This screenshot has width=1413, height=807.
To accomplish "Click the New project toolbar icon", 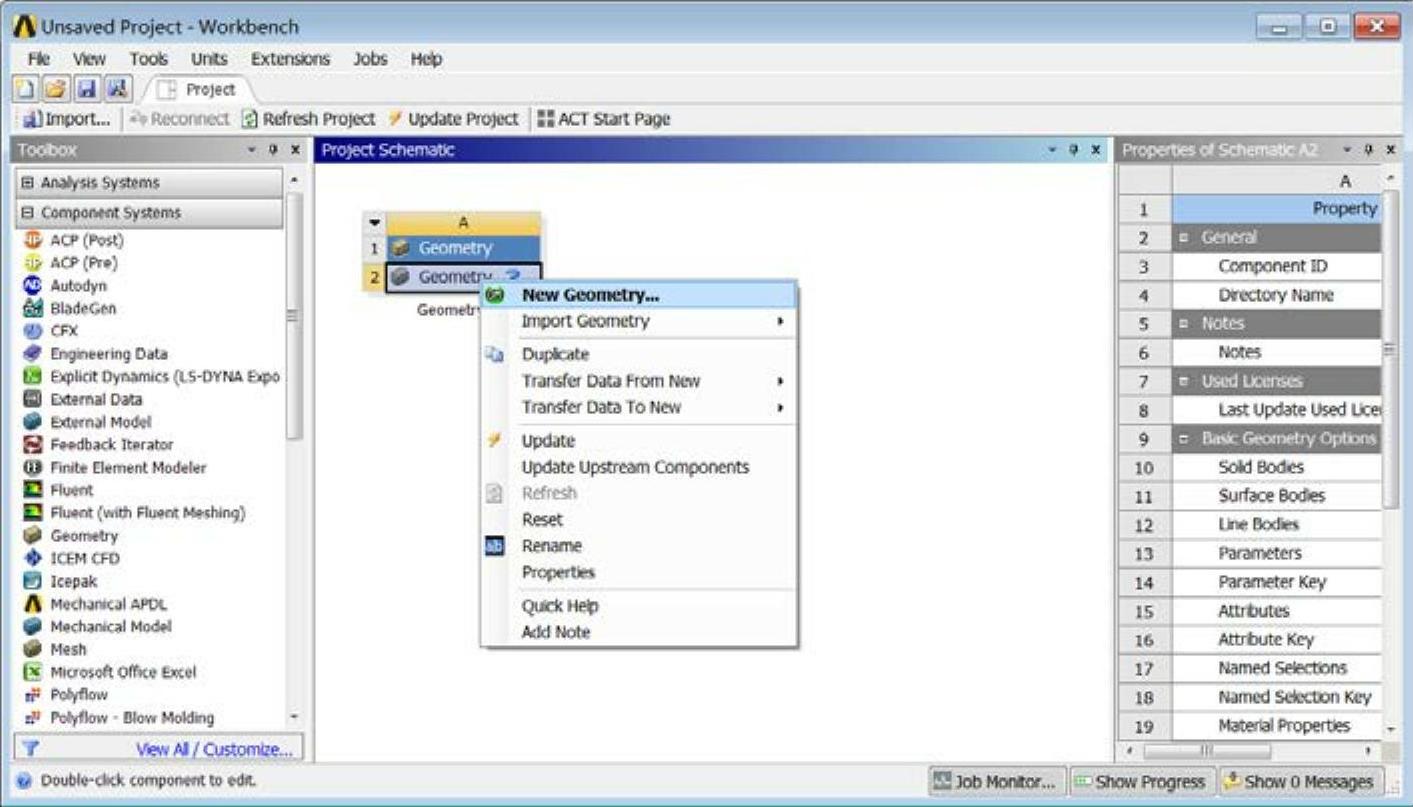I will (27, 89).
